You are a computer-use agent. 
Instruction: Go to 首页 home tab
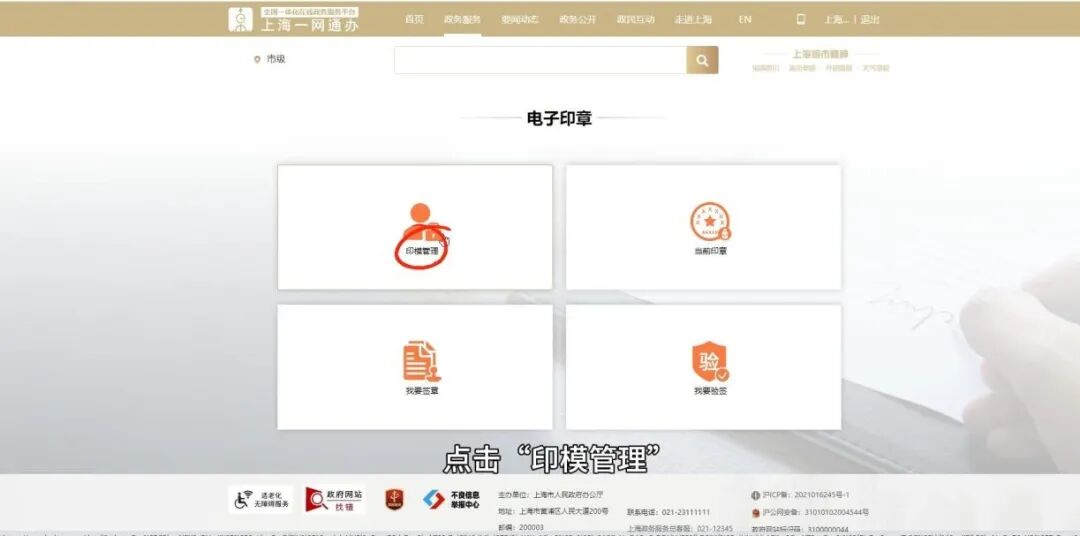414,19
